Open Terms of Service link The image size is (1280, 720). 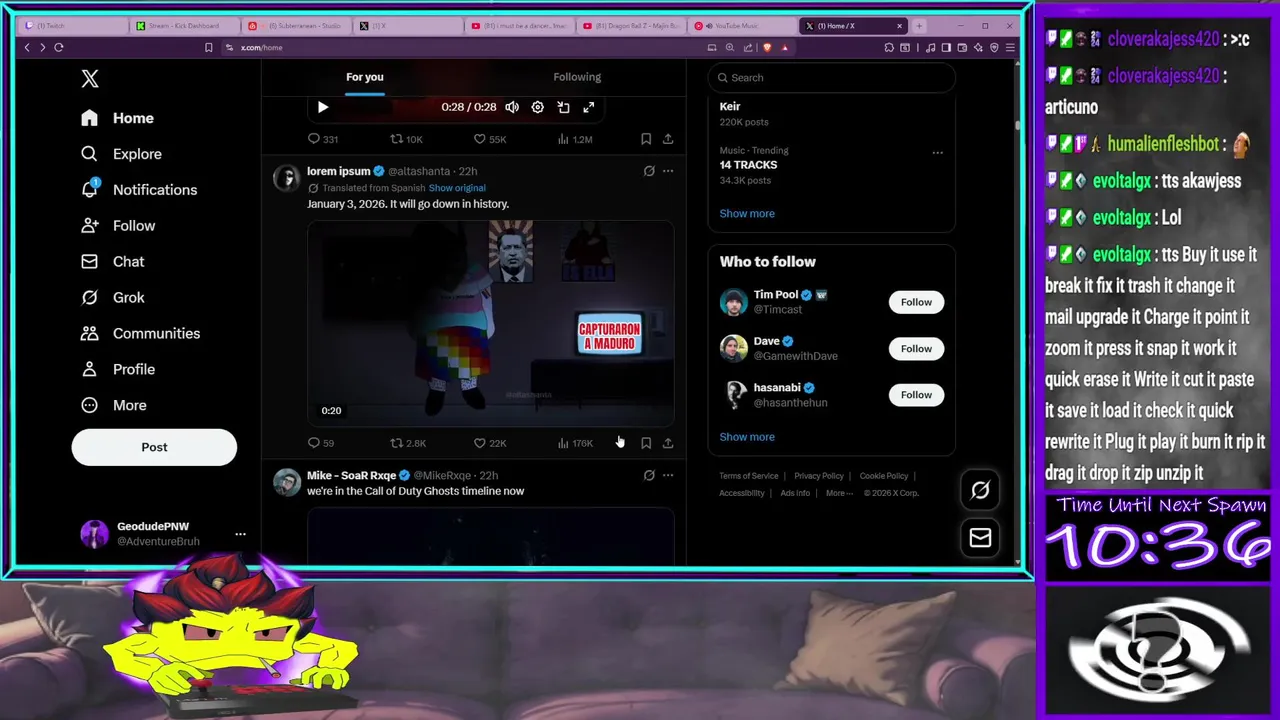click(749, 476)
